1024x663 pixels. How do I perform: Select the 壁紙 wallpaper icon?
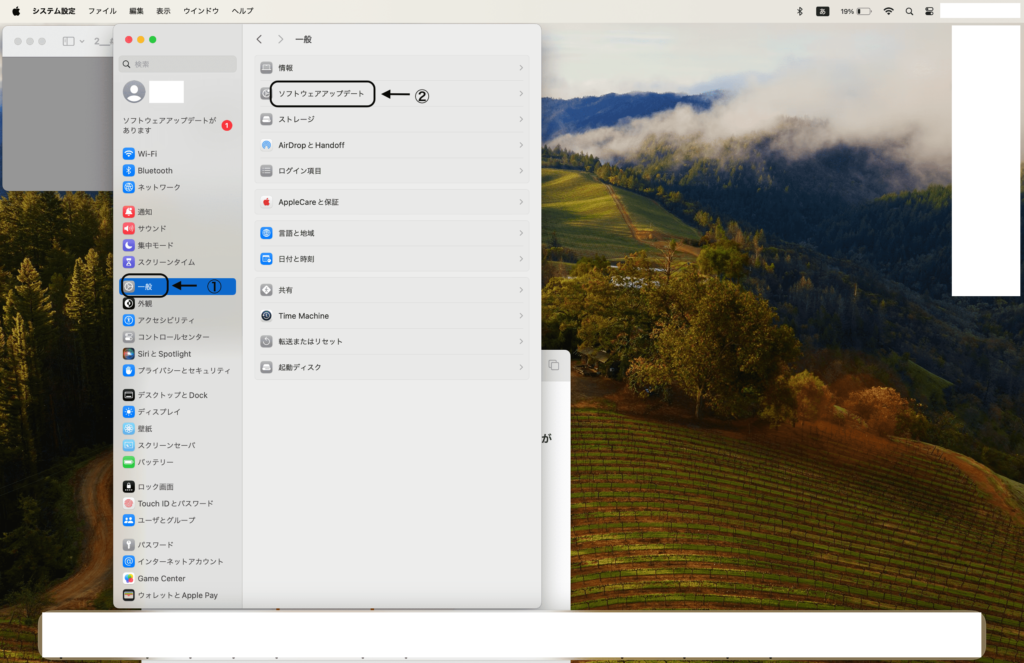[x=129, y=429]
